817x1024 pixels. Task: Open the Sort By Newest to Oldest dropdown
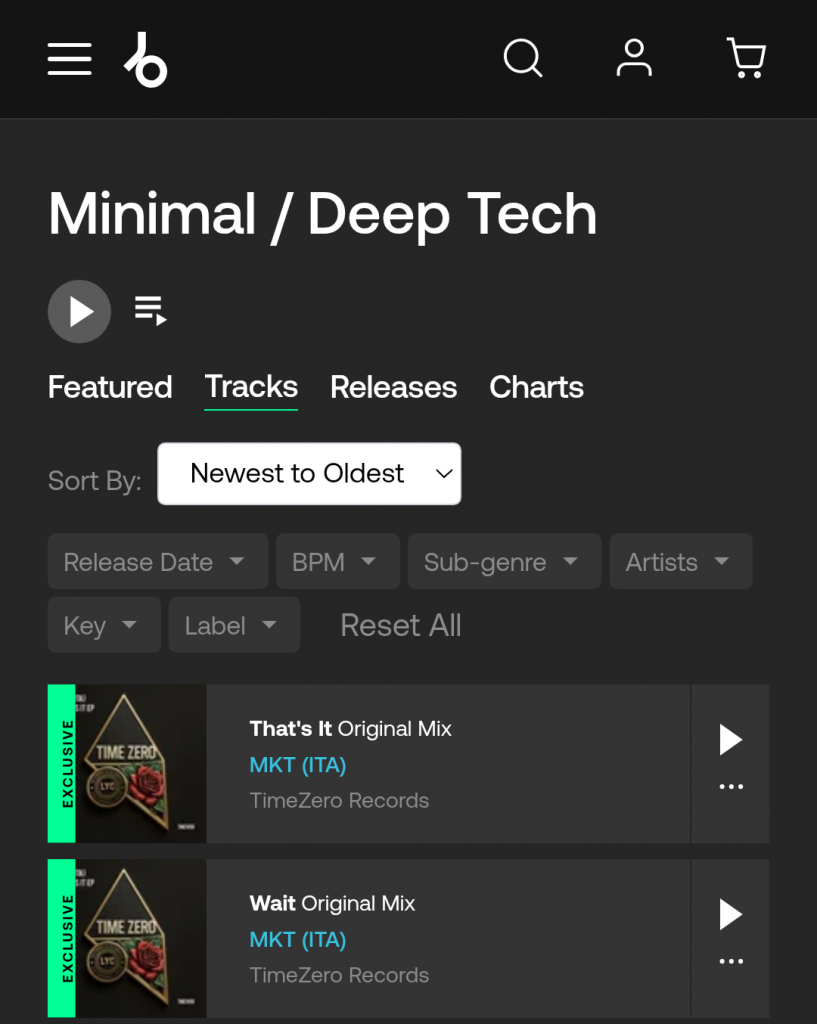click(x=309, y=474)
